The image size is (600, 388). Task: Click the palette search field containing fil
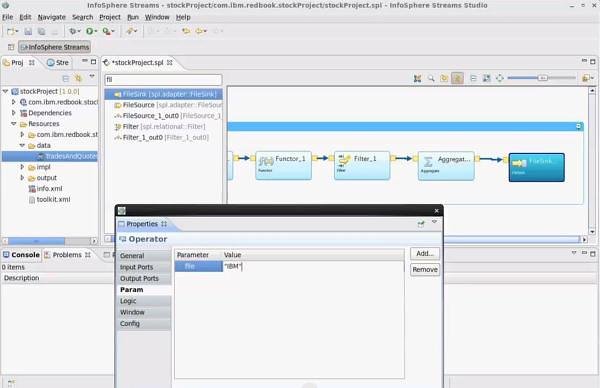coord(163,80)
